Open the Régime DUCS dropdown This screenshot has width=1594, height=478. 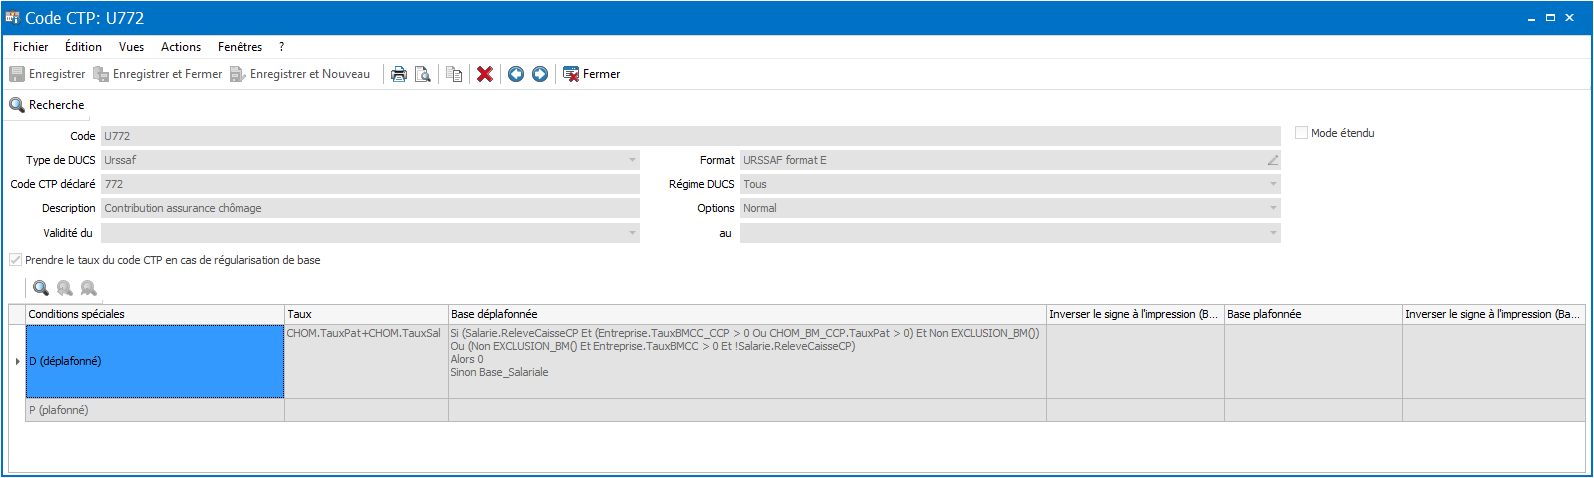click(x=1273, y=184)
